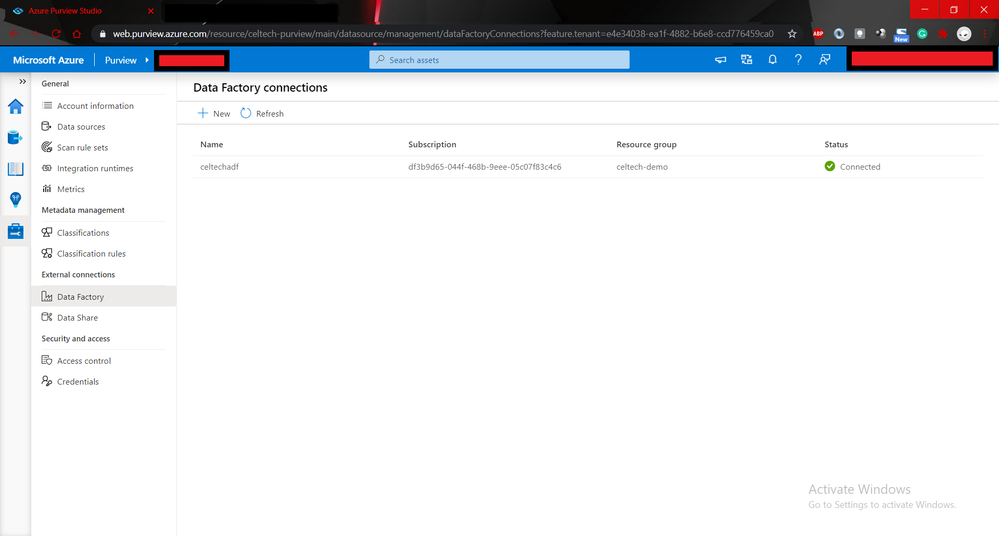
Task: Open the Home icon in left rail
Action: click(15, 106)
